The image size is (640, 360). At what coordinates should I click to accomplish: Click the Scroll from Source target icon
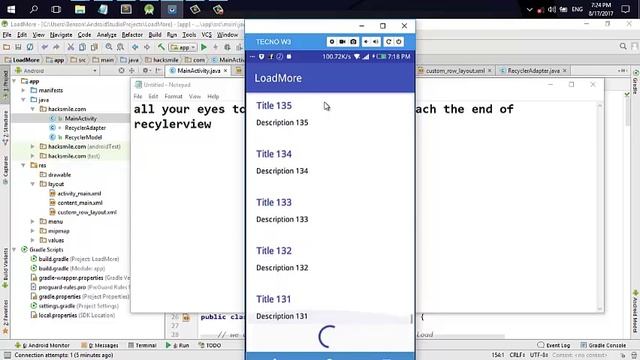coord(121,71)
